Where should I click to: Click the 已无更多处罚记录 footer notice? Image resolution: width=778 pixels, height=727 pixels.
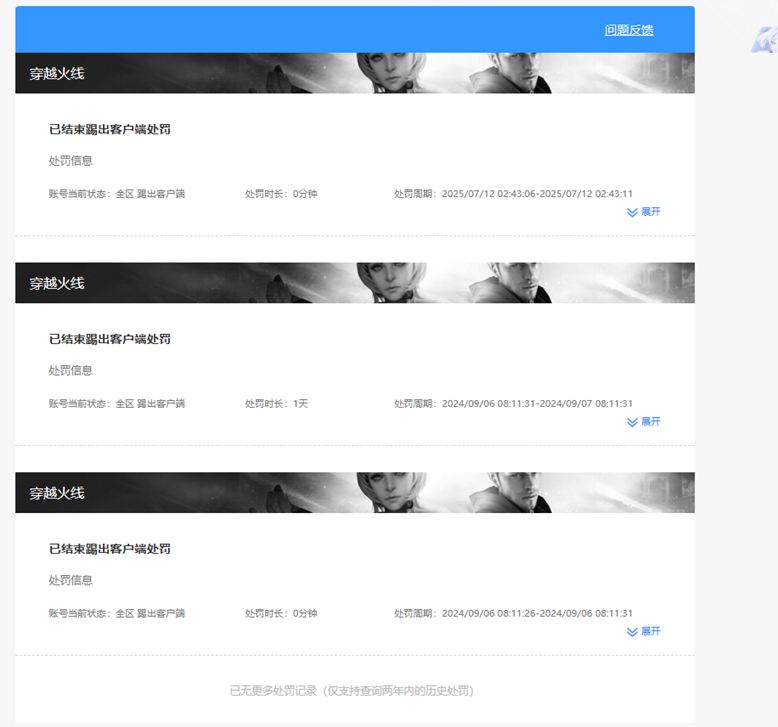point(352,691)
